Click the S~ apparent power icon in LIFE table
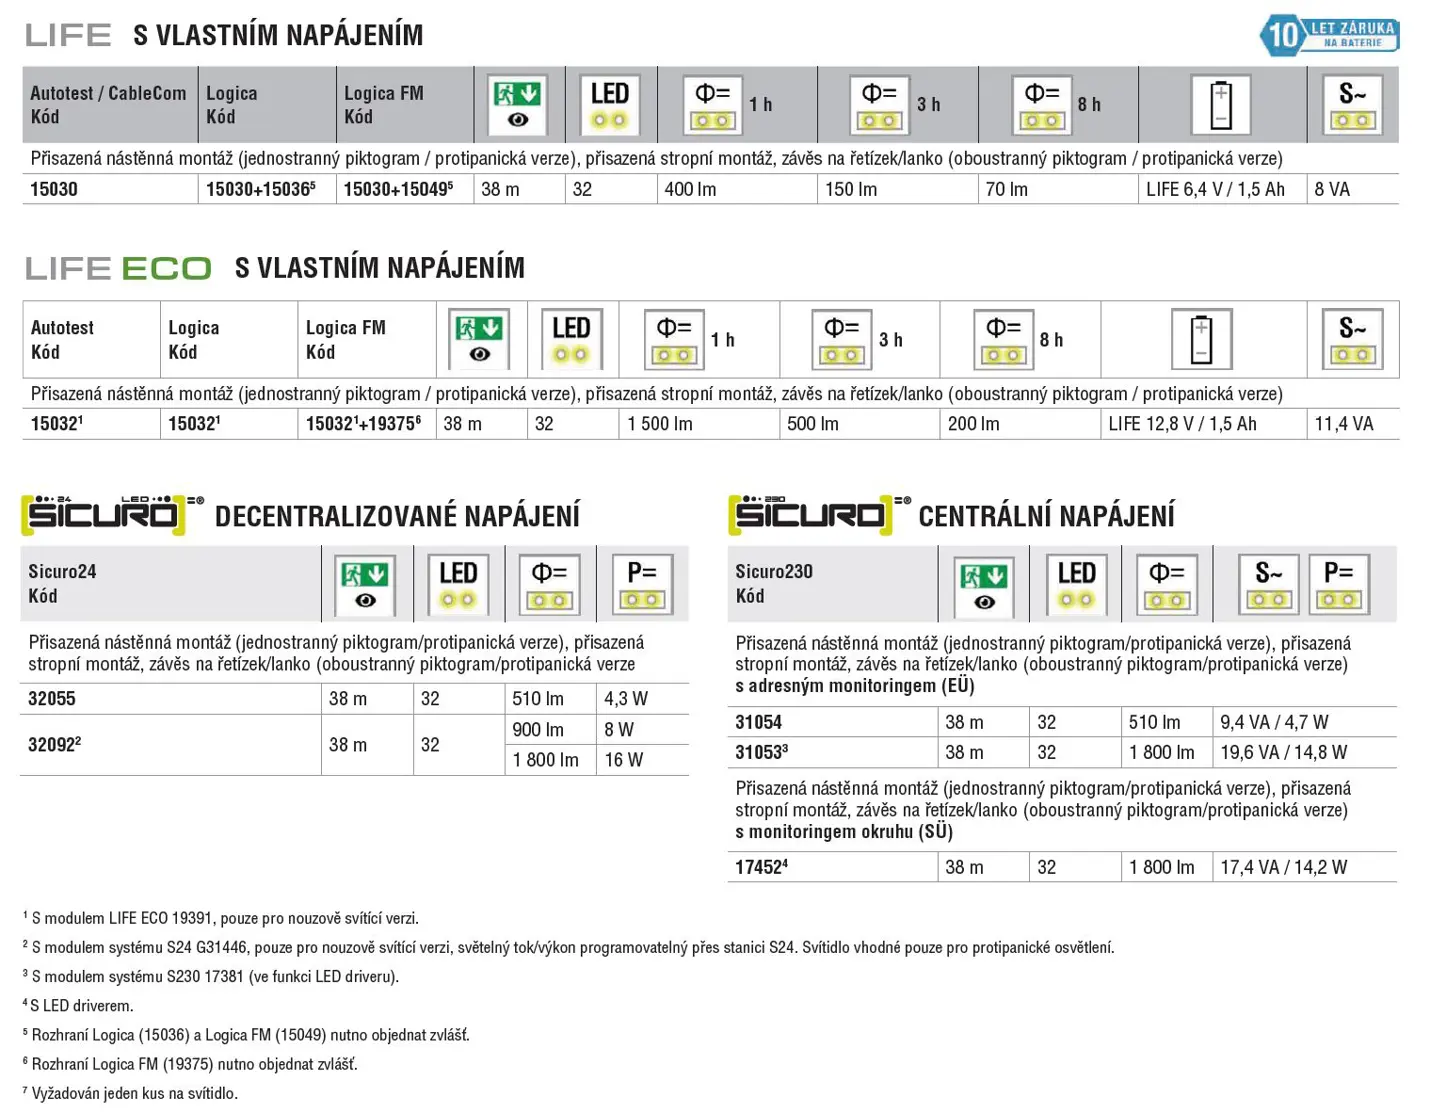The width and height of the screenshot is (1430, 1113). (1353, 105)
